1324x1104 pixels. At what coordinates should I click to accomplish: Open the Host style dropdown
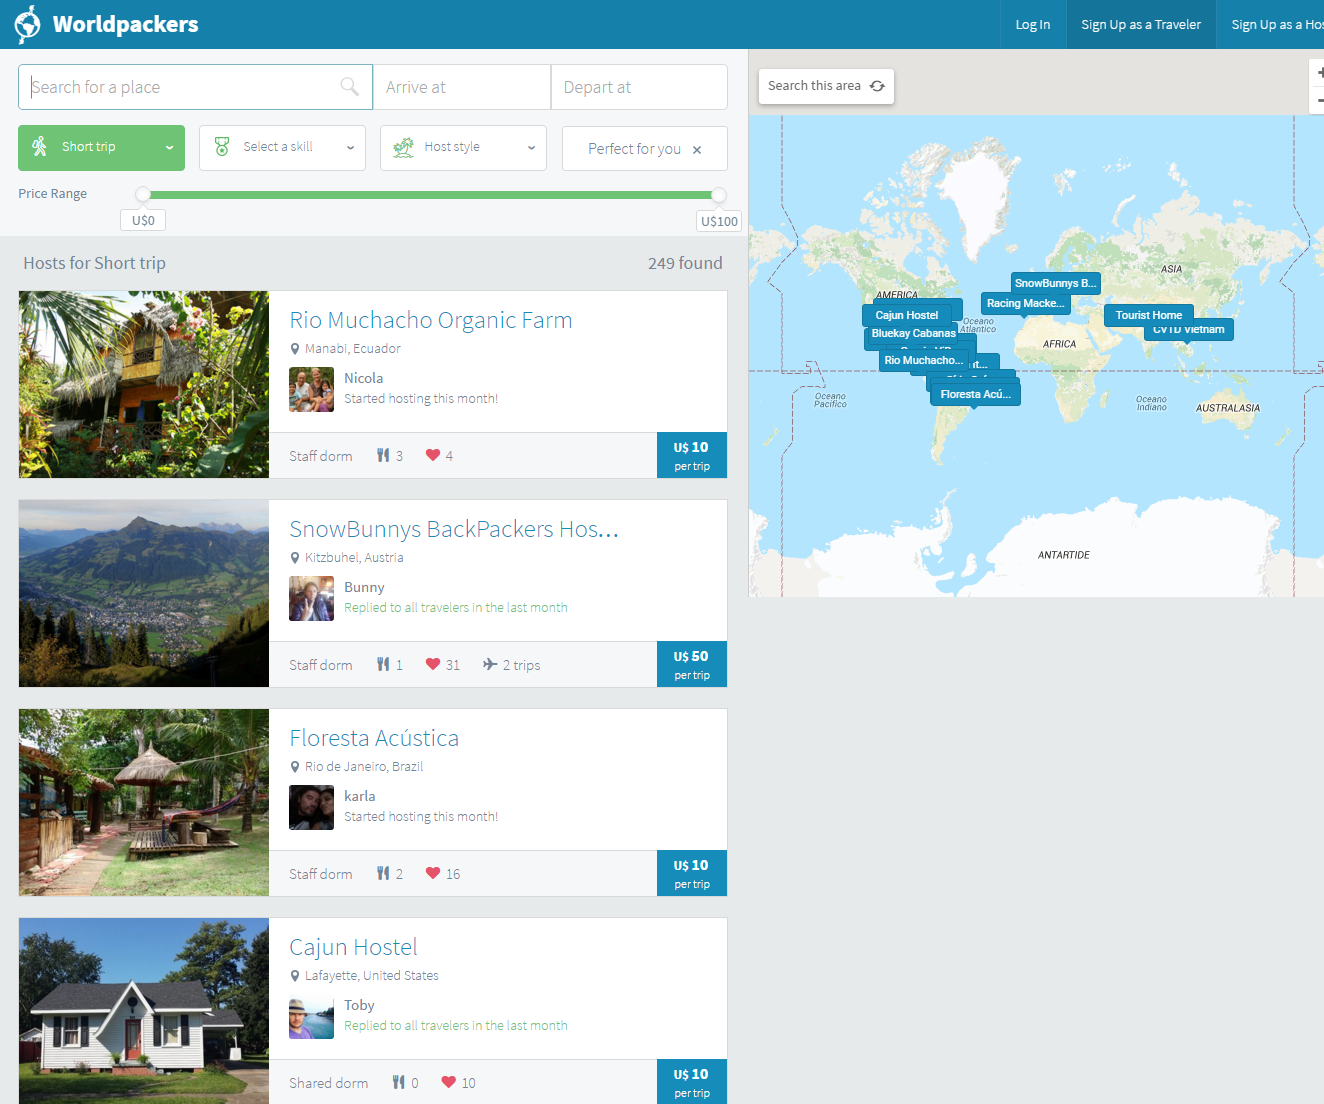pos(463,148)
